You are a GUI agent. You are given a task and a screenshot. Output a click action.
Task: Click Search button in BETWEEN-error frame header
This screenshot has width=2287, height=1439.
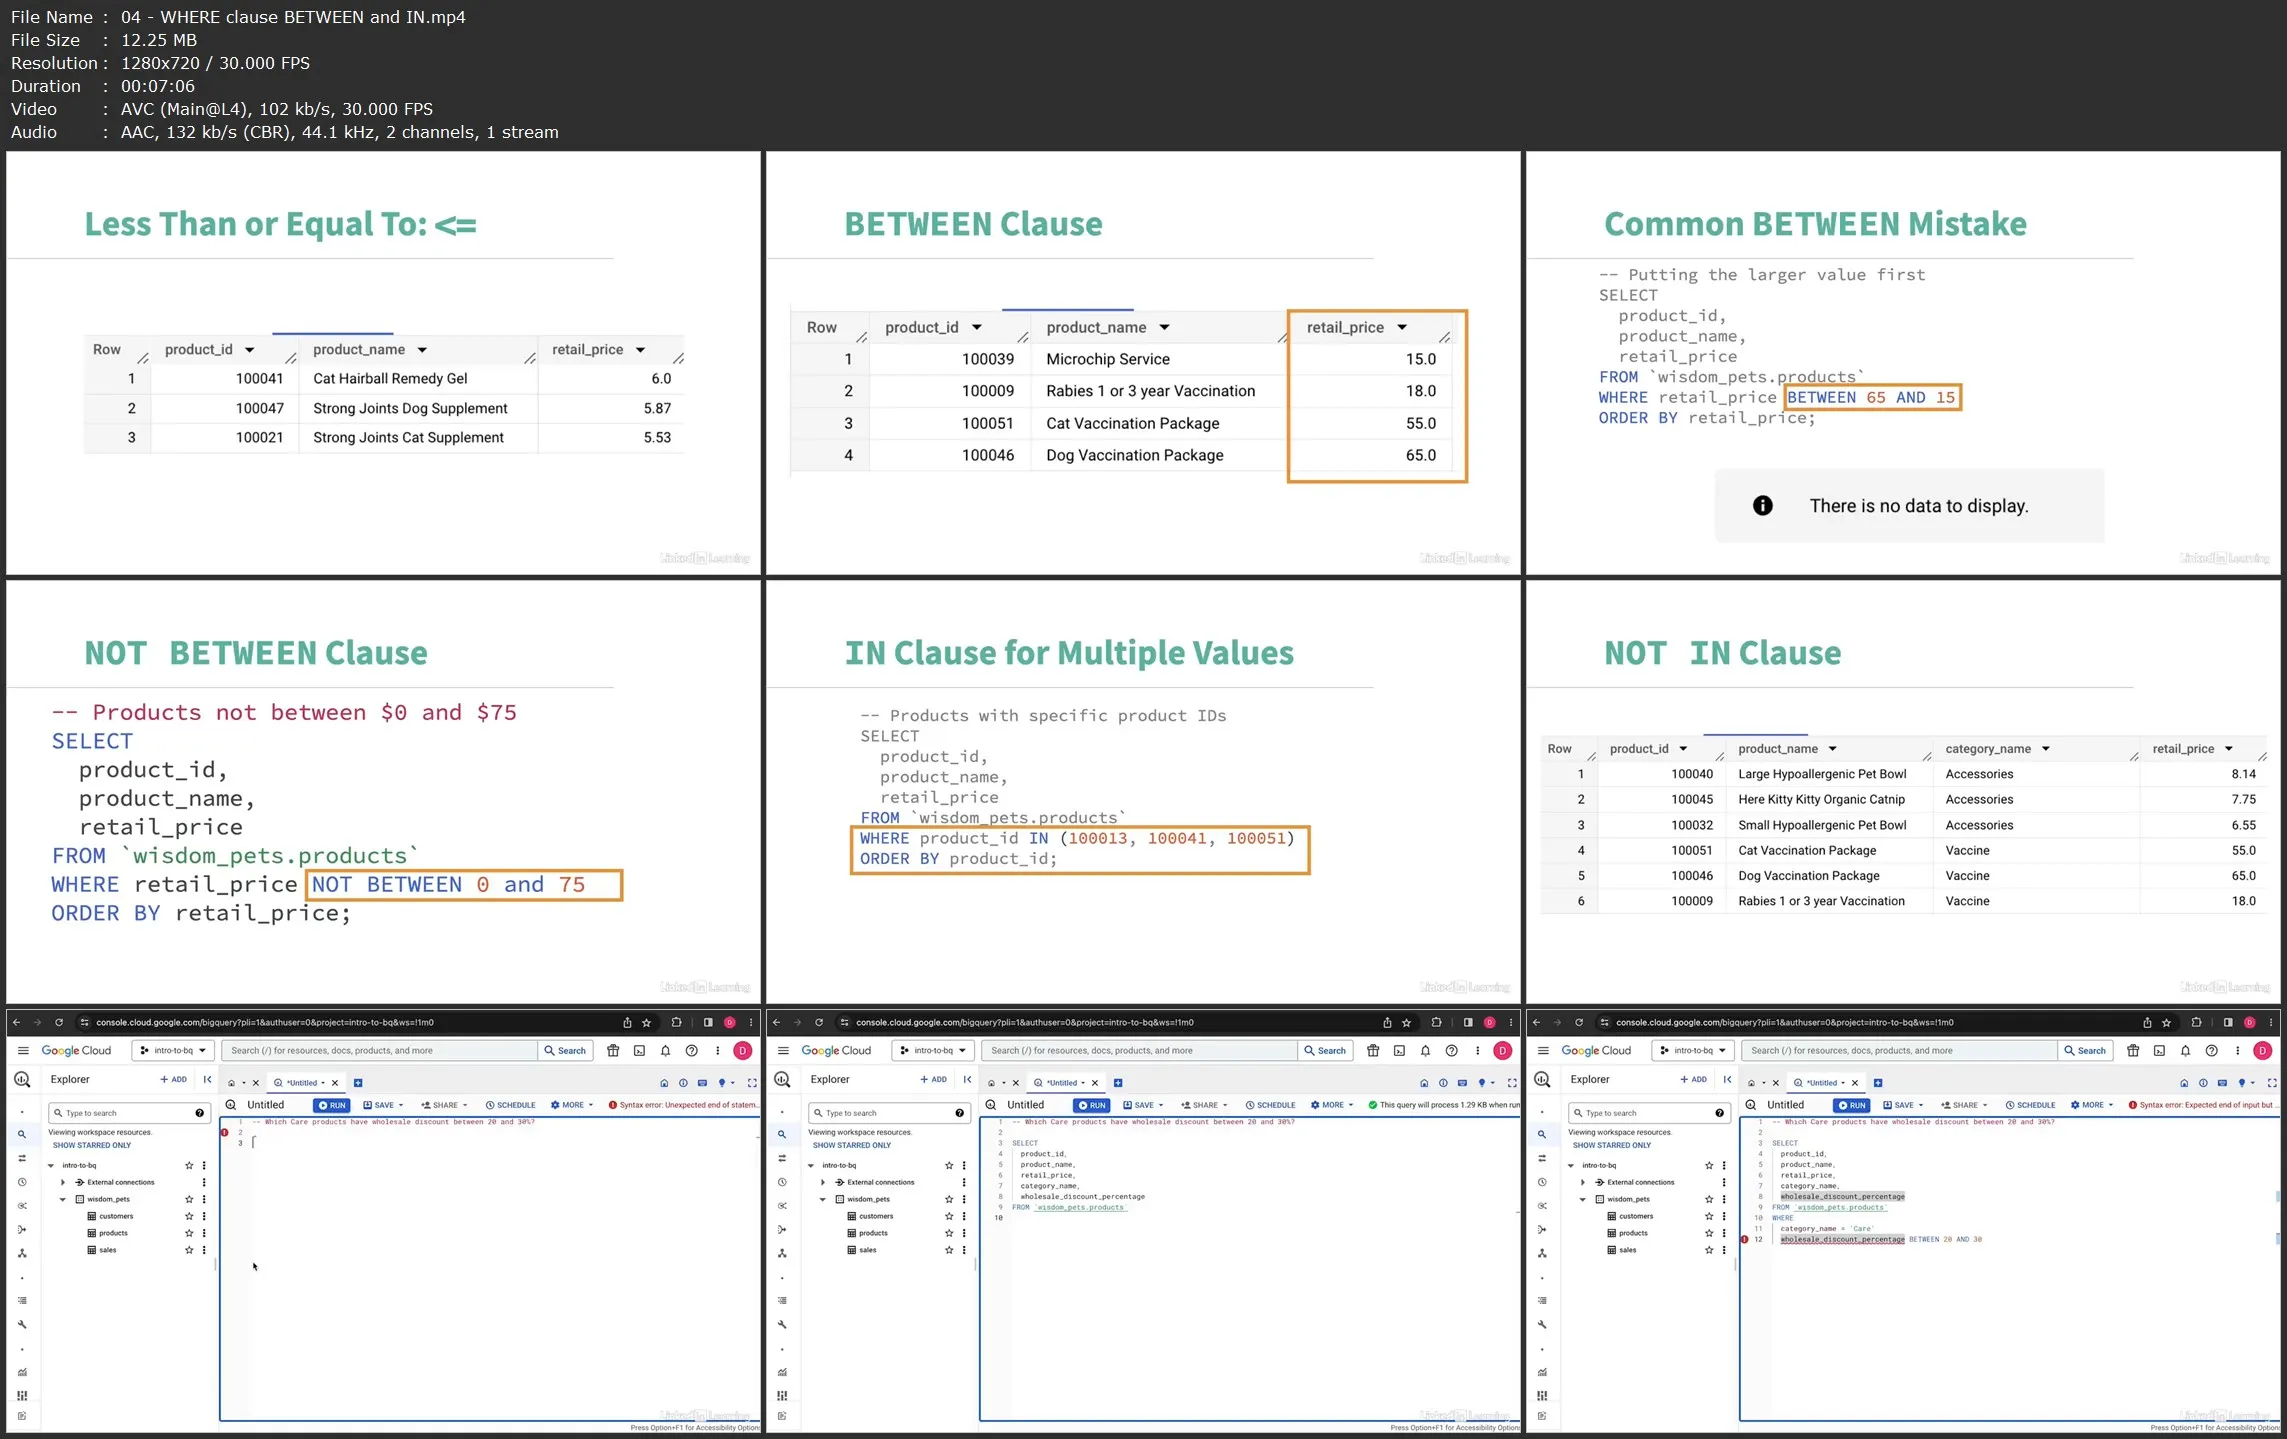pyautogui.click(x=2085, y=1050)
